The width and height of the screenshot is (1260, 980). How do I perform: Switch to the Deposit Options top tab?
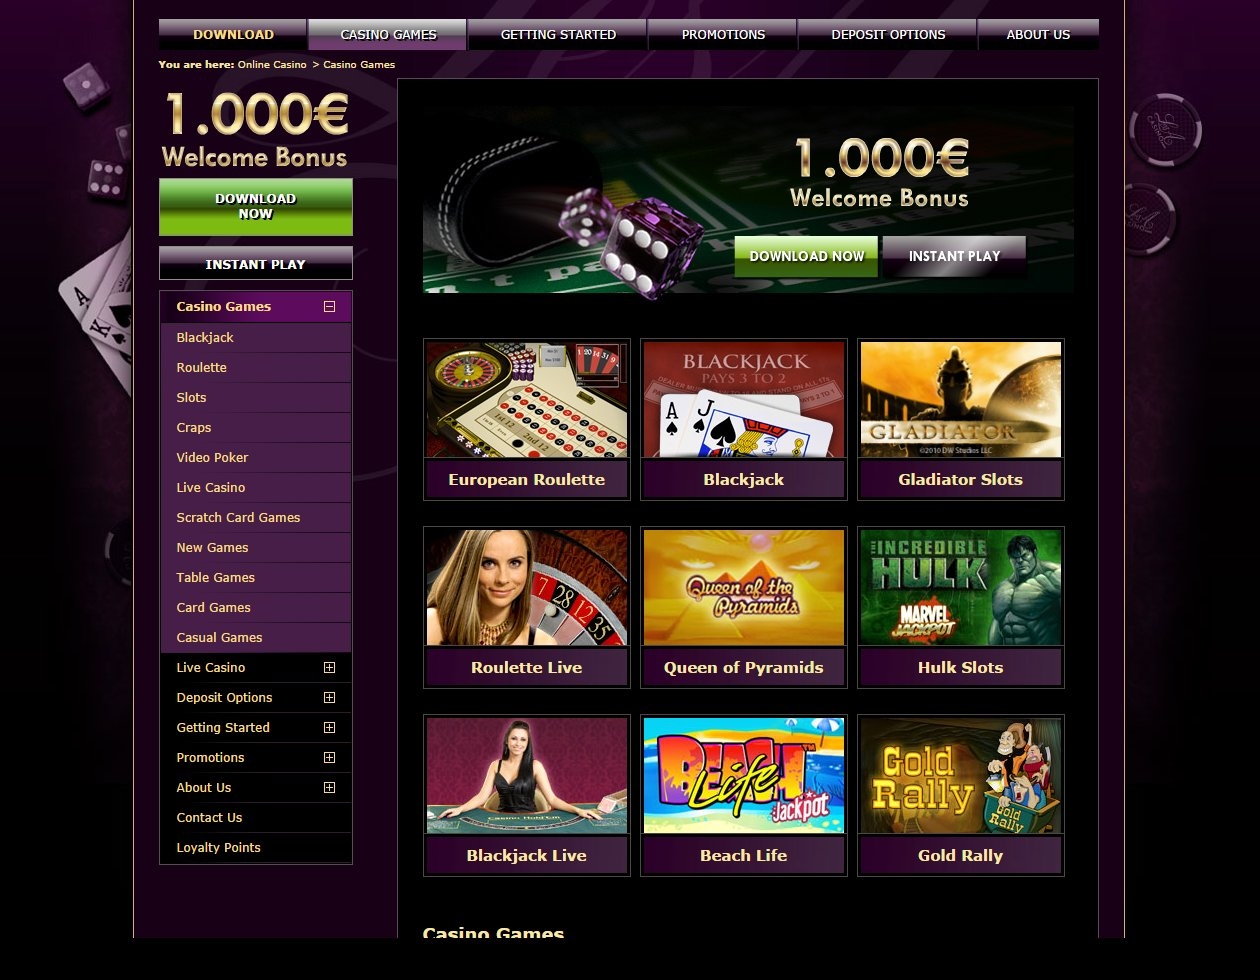(888, 34)
